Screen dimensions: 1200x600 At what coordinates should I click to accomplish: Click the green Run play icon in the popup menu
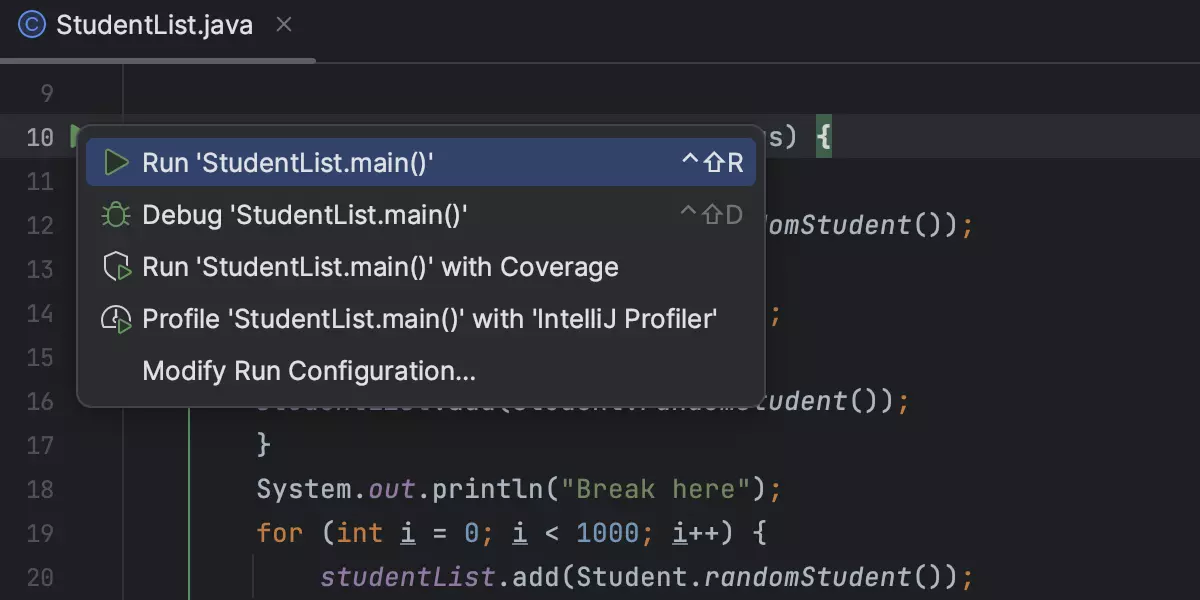117,163
